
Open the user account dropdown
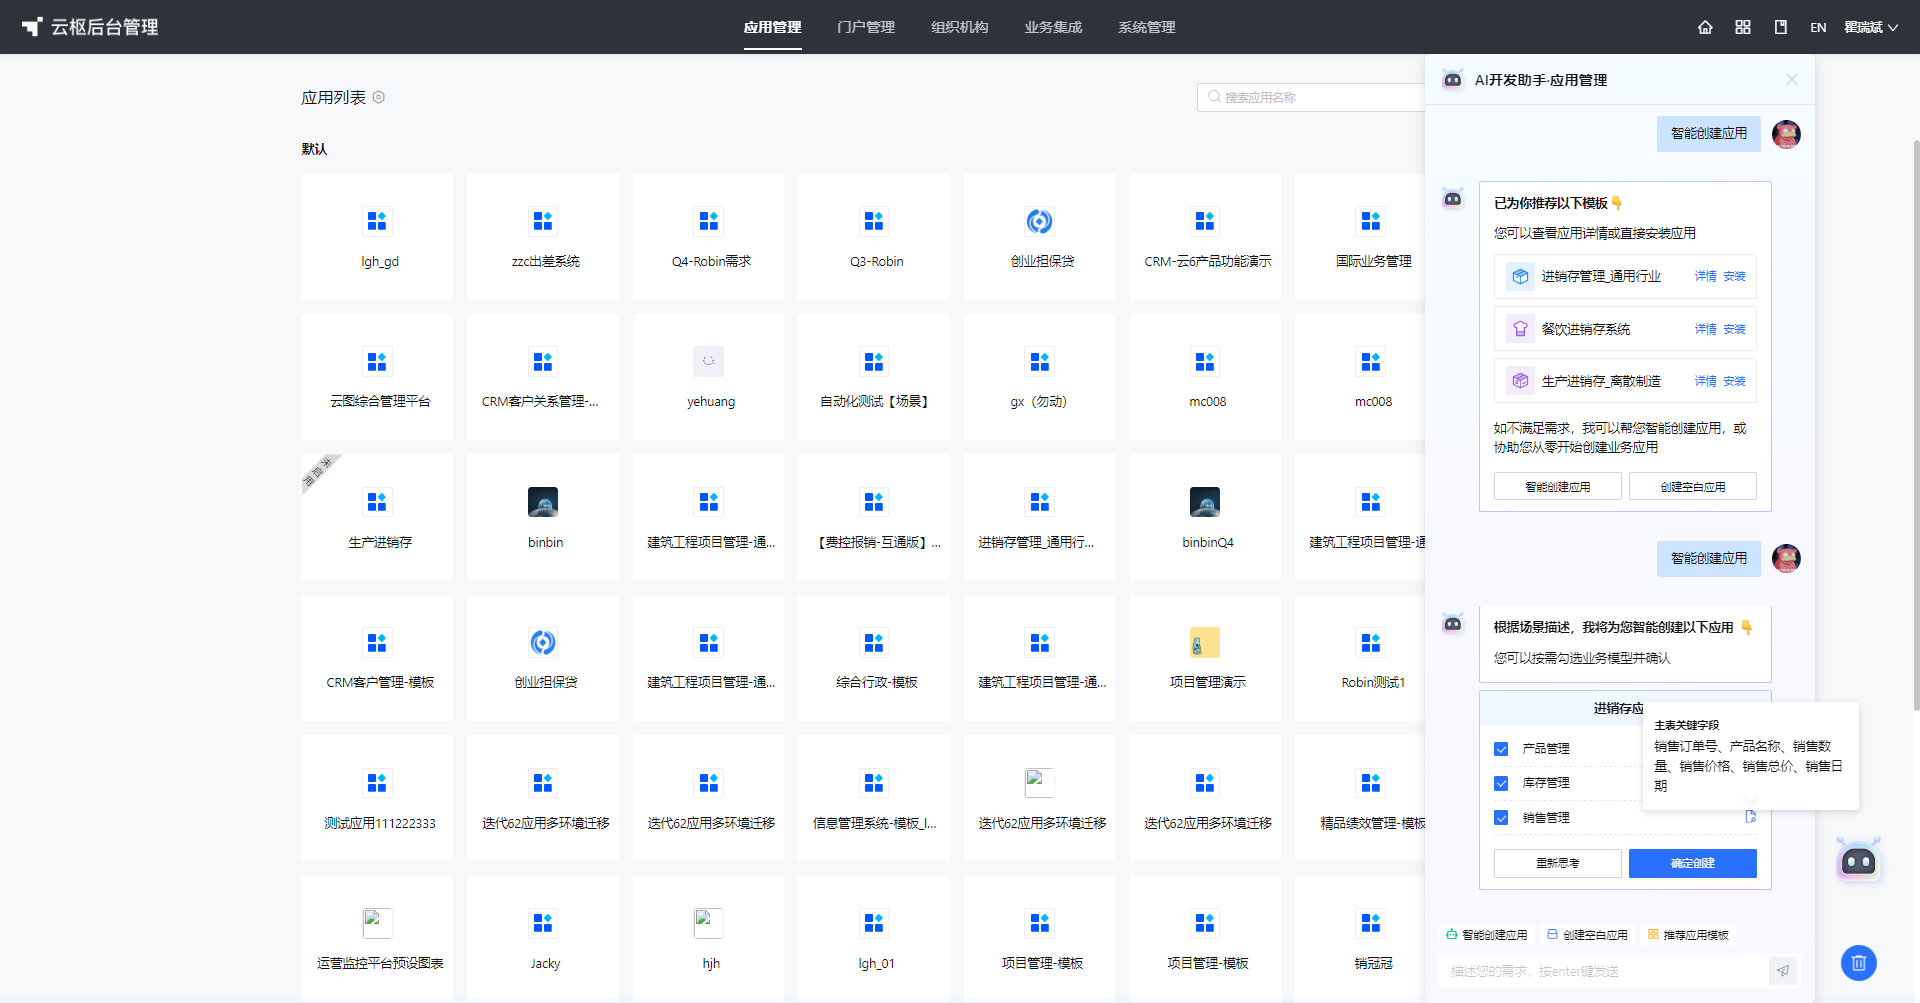pyautogui.click(x=1871, y=27)
